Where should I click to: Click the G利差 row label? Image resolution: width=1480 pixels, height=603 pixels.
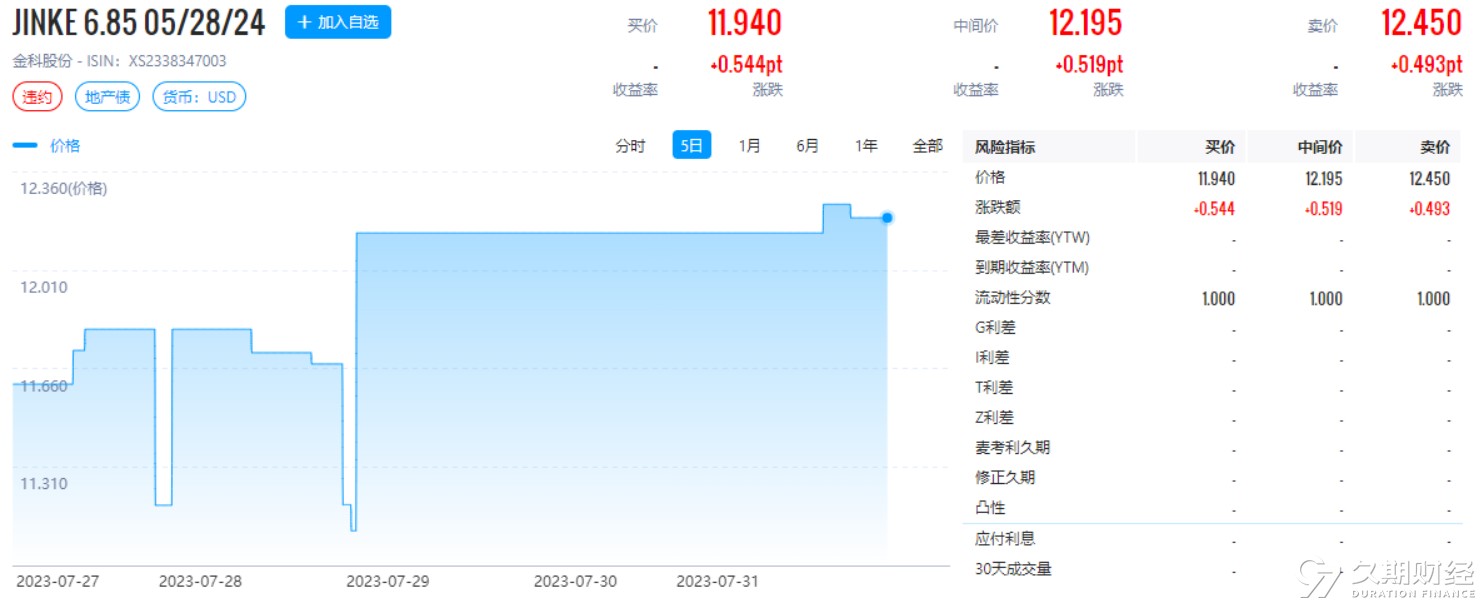click(x=994, y=328)
